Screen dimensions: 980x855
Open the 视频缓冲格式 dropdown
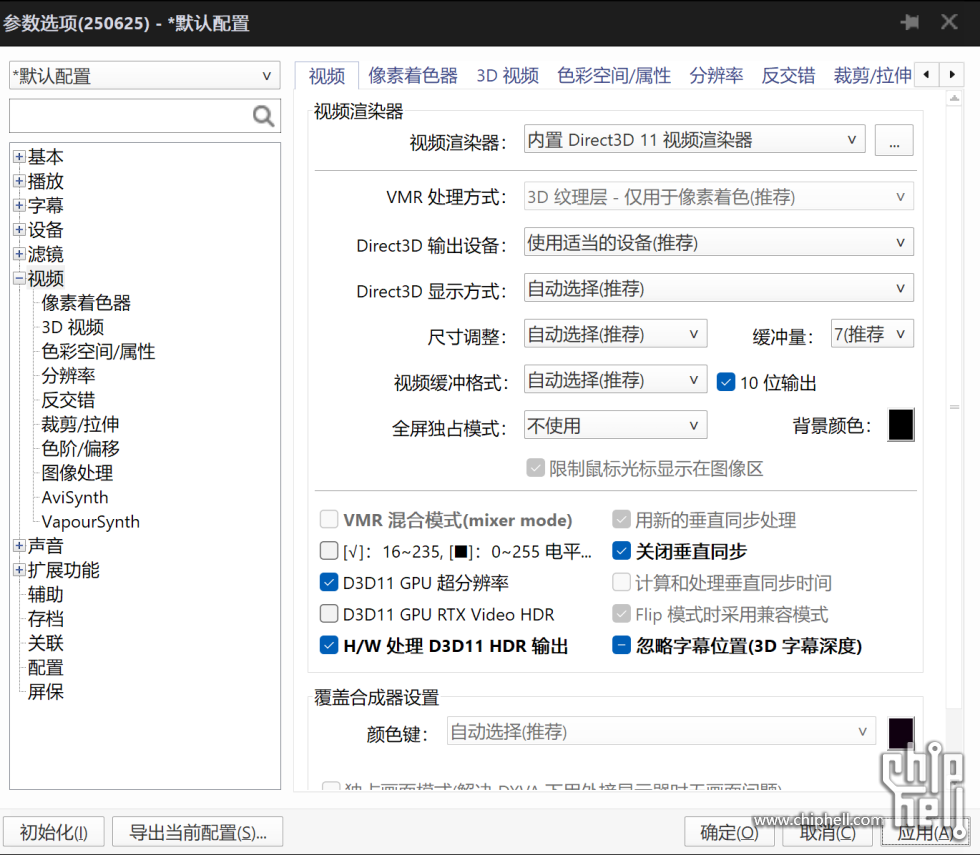tap(616, 379)
